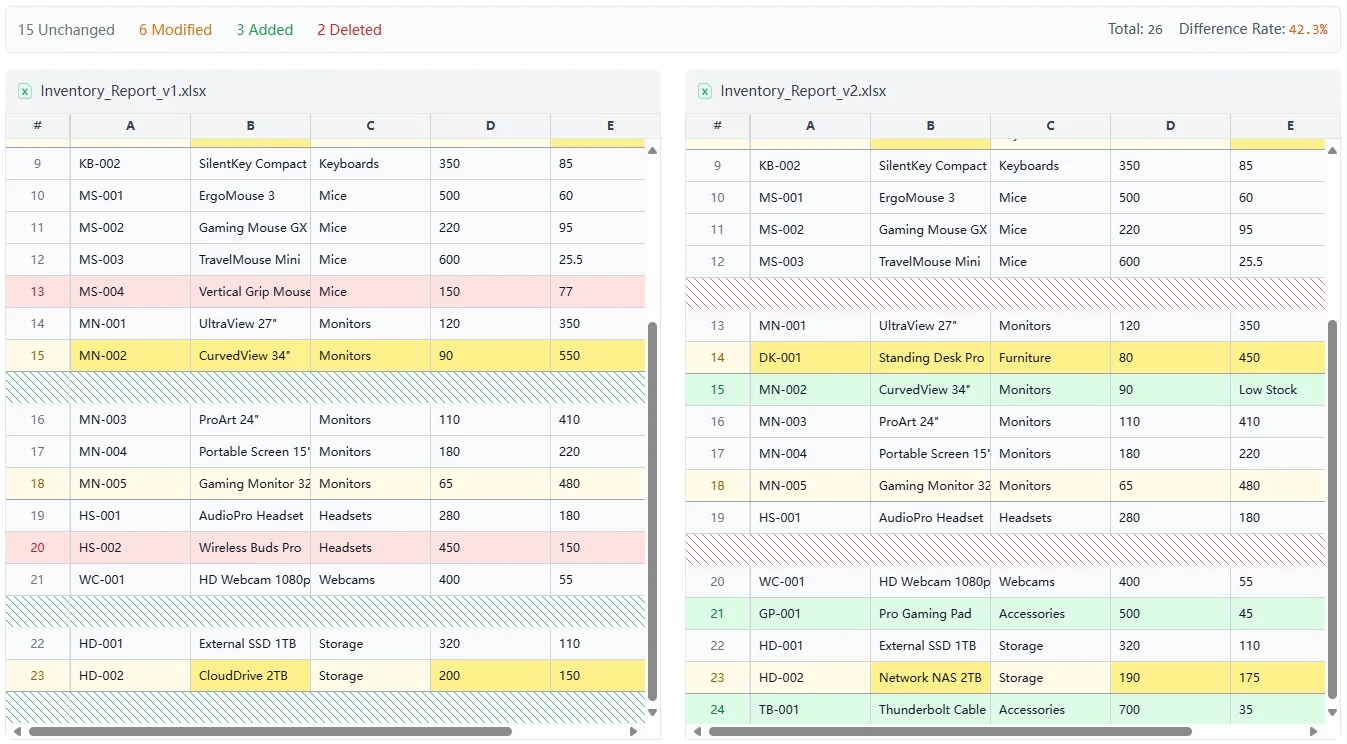This screenshot has height=744, width=1347.
Task: Open the file Inventory_Report_v2.xlsx title
Action: coord(803,91)
